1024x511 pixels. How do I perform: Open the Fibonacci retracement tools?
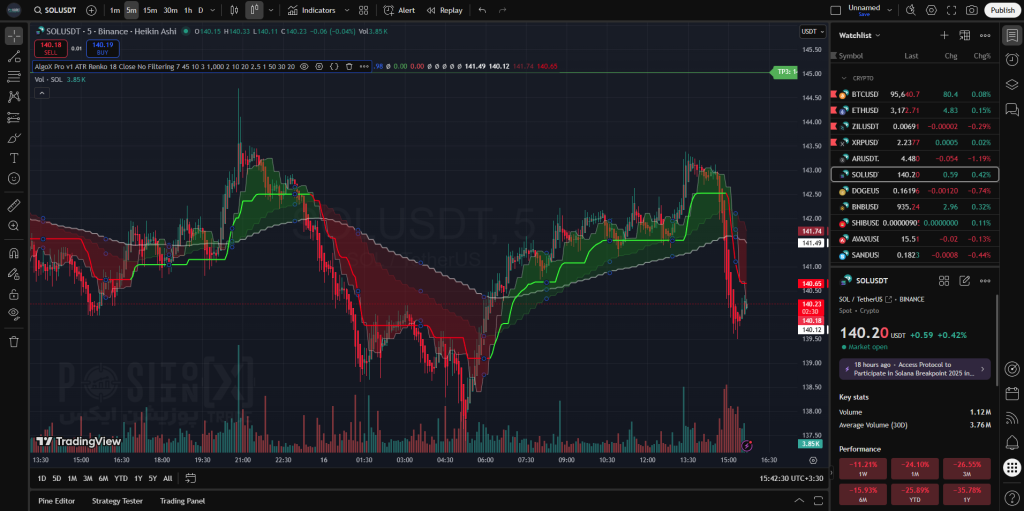click(13, 76)
